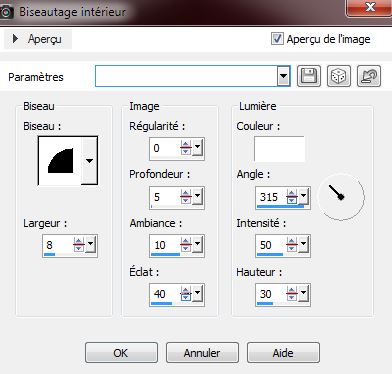Click the Angle spinner arrows
This screenshot has height=374, width=392.
click(x=292, y=197)
